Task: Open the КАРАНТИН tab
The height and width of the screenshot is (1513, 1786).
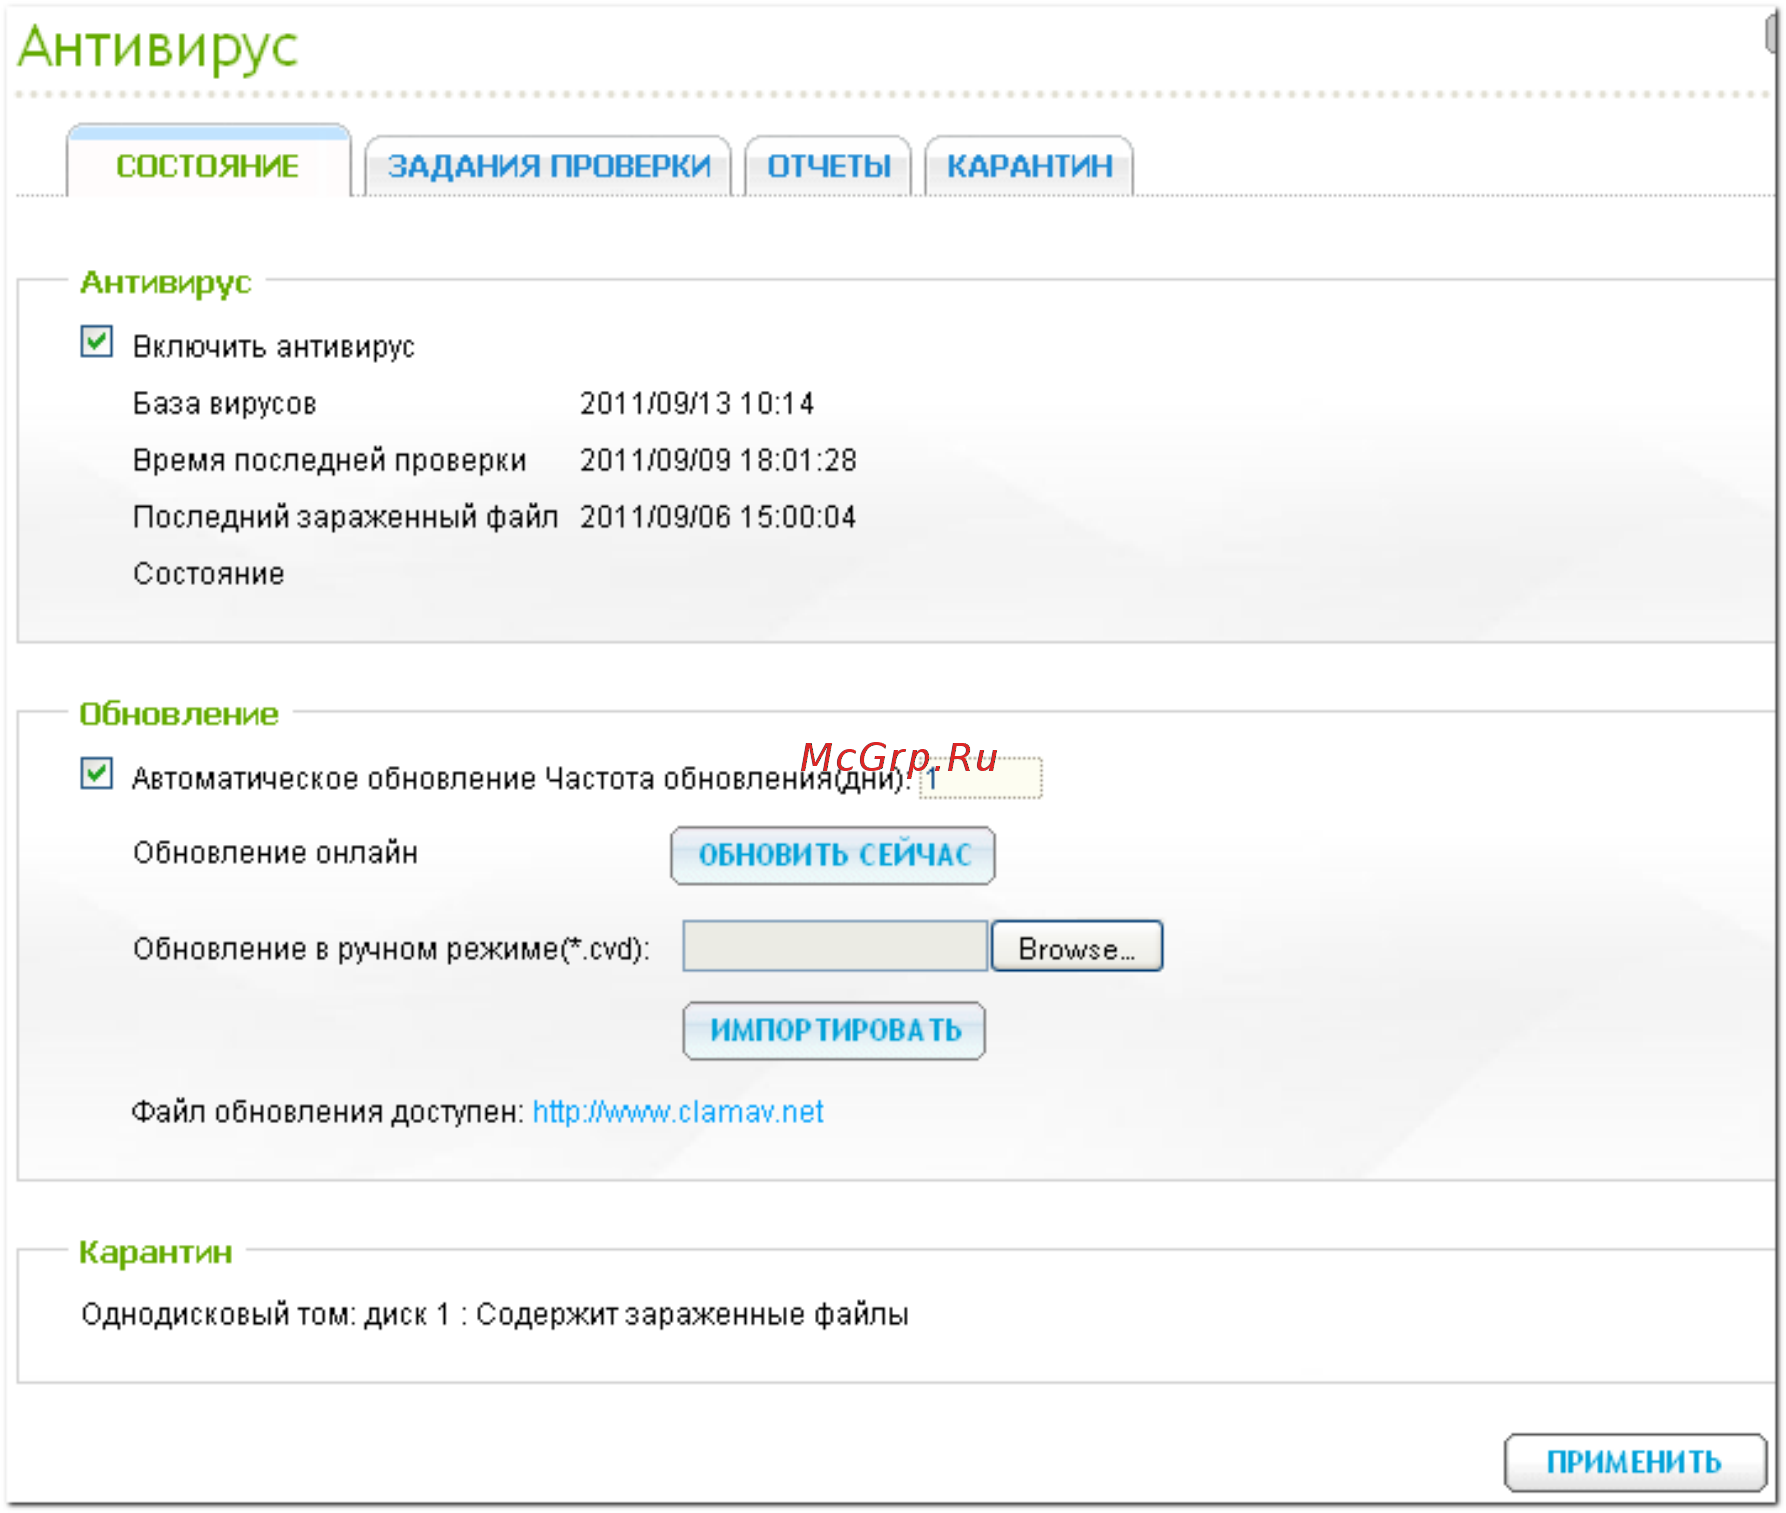Action: (x=1029, y=165)
